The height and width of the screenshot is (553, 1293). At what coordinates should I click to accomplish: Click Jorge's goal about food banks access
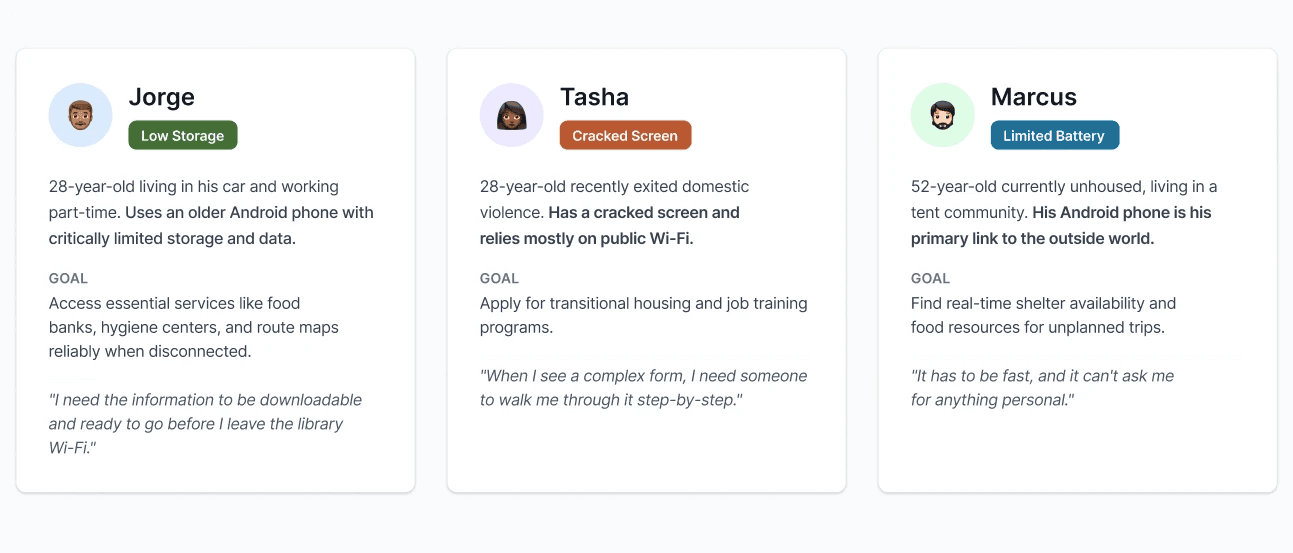pyautogui.click(x=194, y=327)
